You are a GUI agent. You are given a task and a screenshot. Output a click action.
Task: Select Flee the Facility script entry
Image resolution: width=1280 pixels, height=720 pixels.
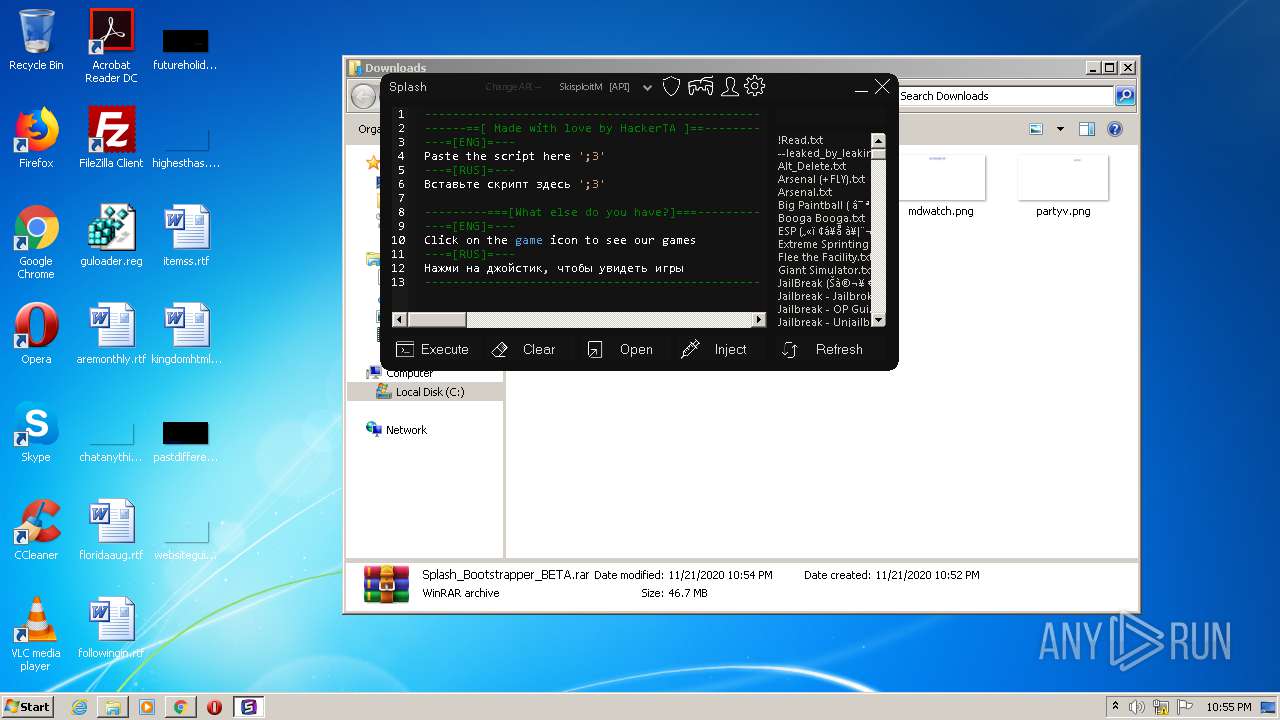click(x=824, y=257)
